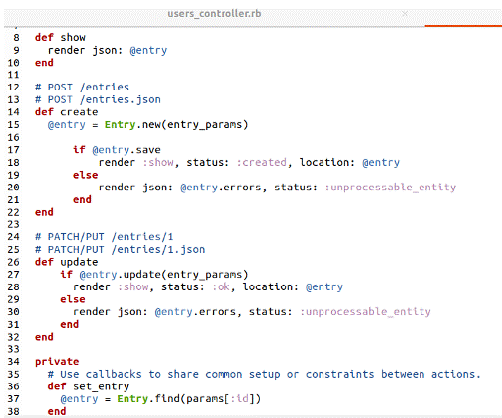
Task: Click comment '# PATCH/PUT /entries/1.json'
Action: pos(120,249)
